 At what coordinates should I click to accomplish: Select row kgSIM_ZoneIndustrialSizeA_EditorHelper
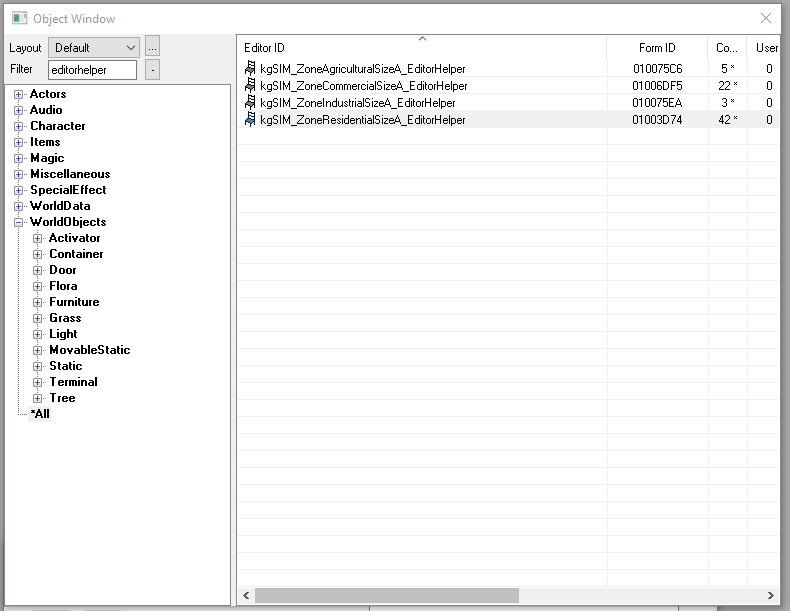pyautogui.click(x=508, y=102)
